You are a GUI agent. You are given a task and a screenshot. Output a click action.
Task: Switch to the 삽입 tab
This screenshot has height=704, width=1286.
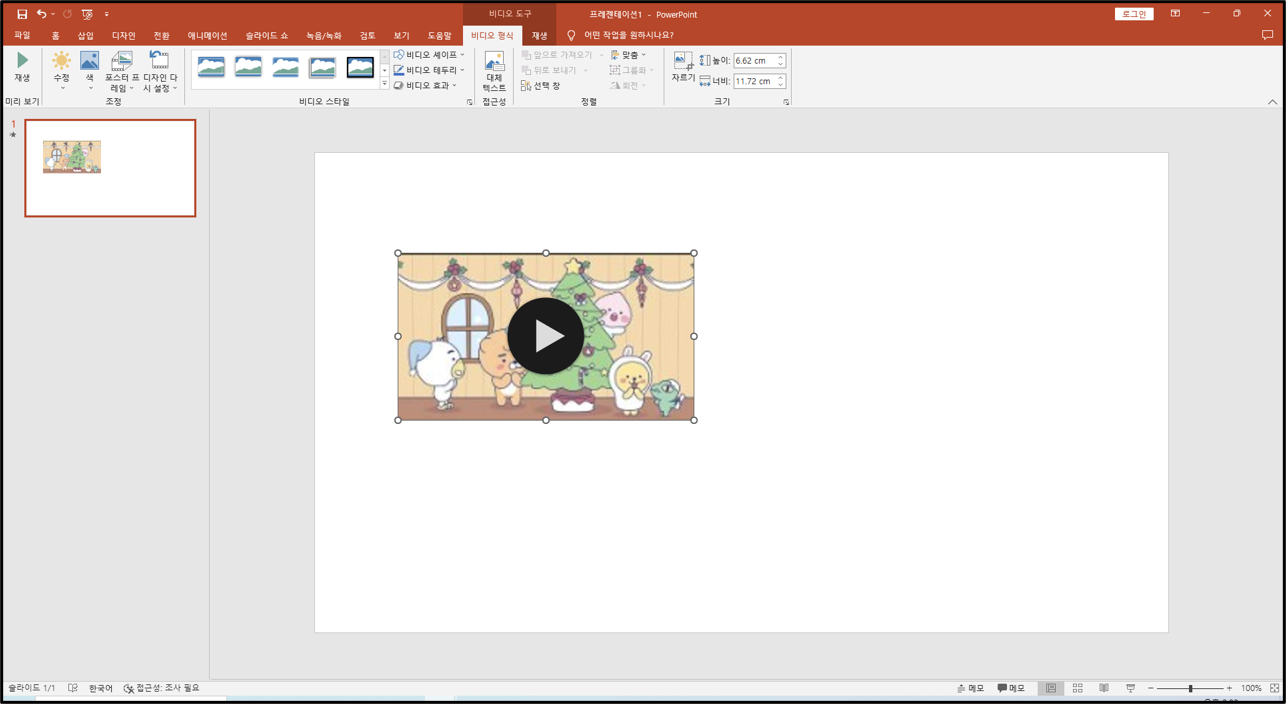click(86, 35)
